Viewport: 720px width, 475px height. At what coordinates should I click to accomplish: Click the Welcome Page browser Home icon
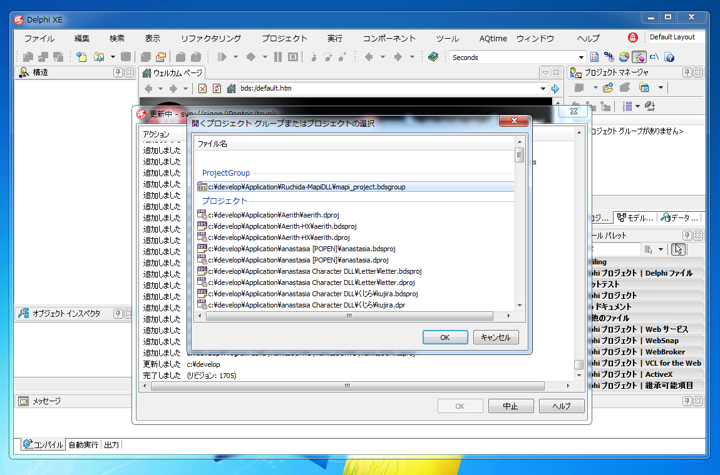(x=231, y=88)
